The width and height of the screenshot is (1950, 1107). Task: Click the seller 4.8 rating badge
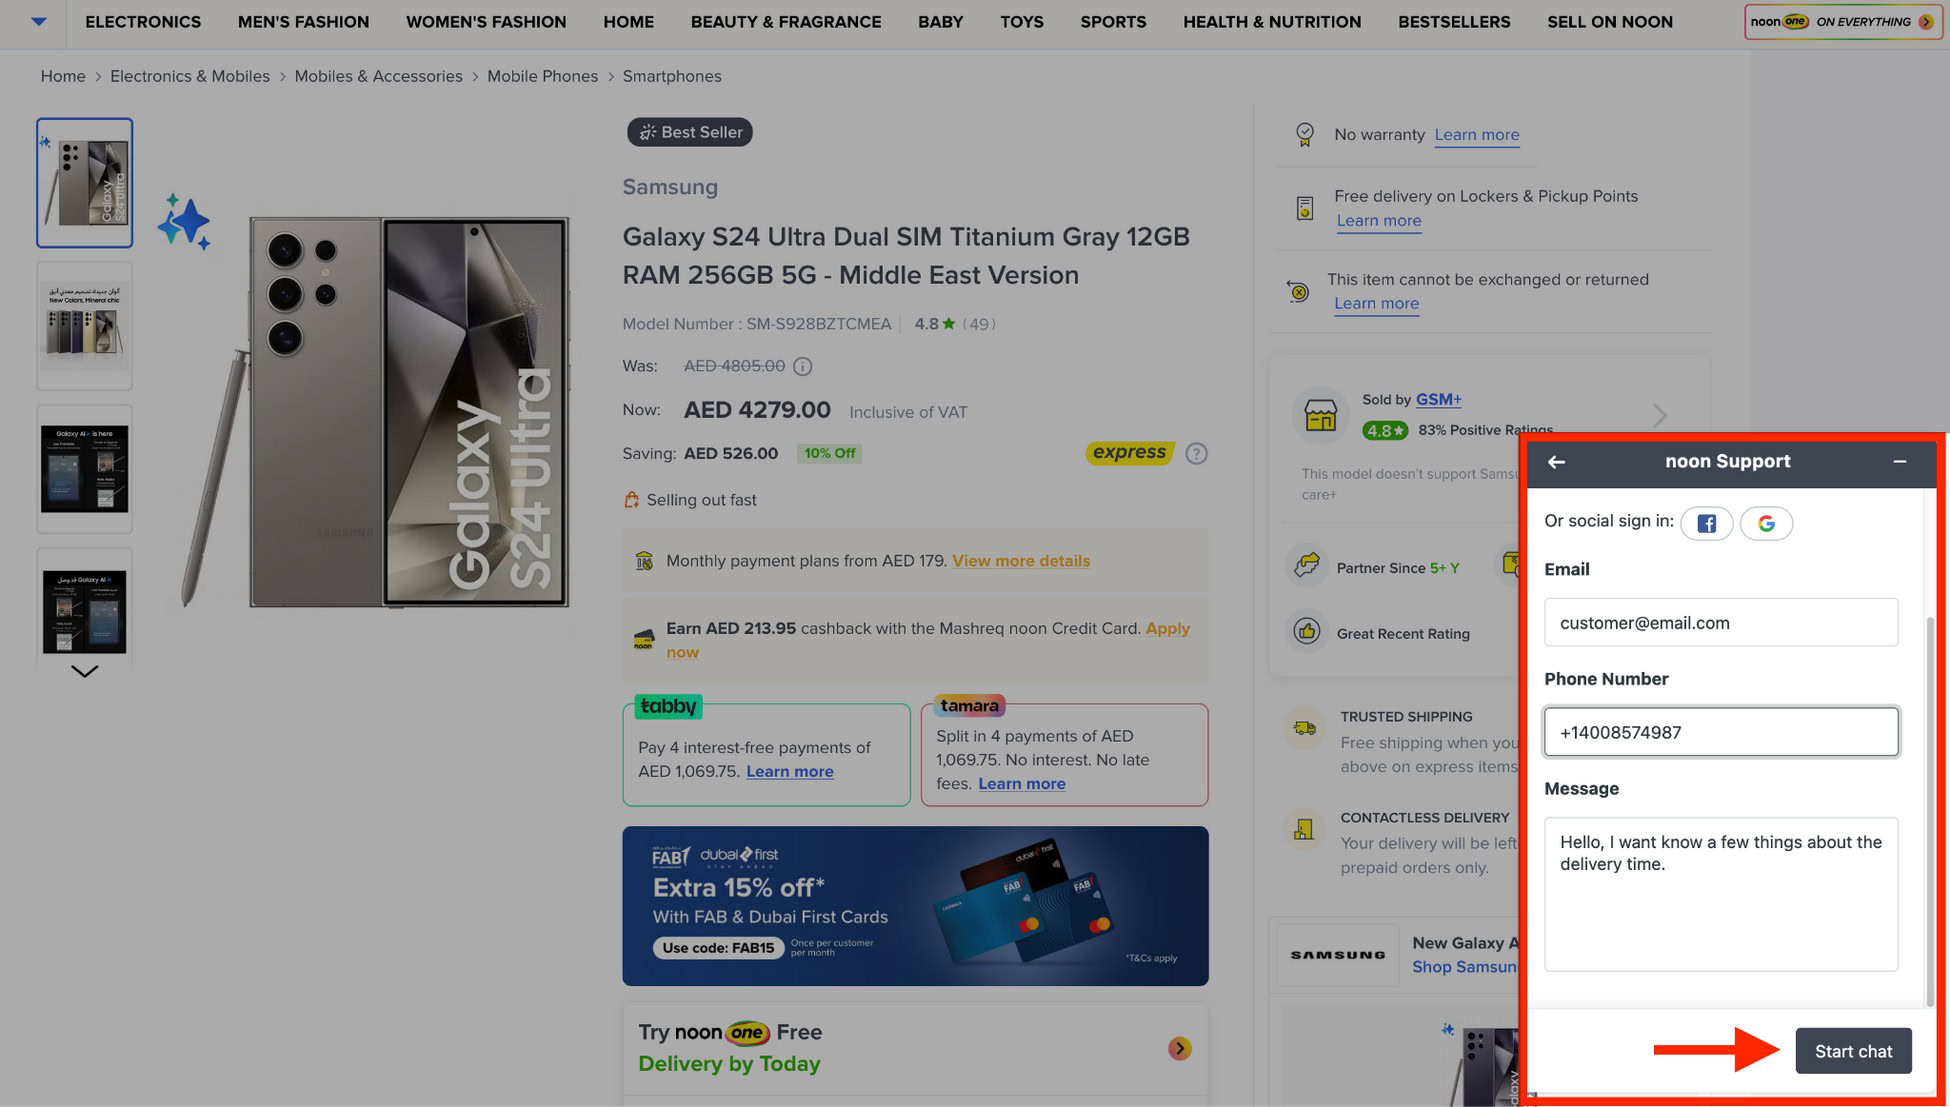(1385, 430)
